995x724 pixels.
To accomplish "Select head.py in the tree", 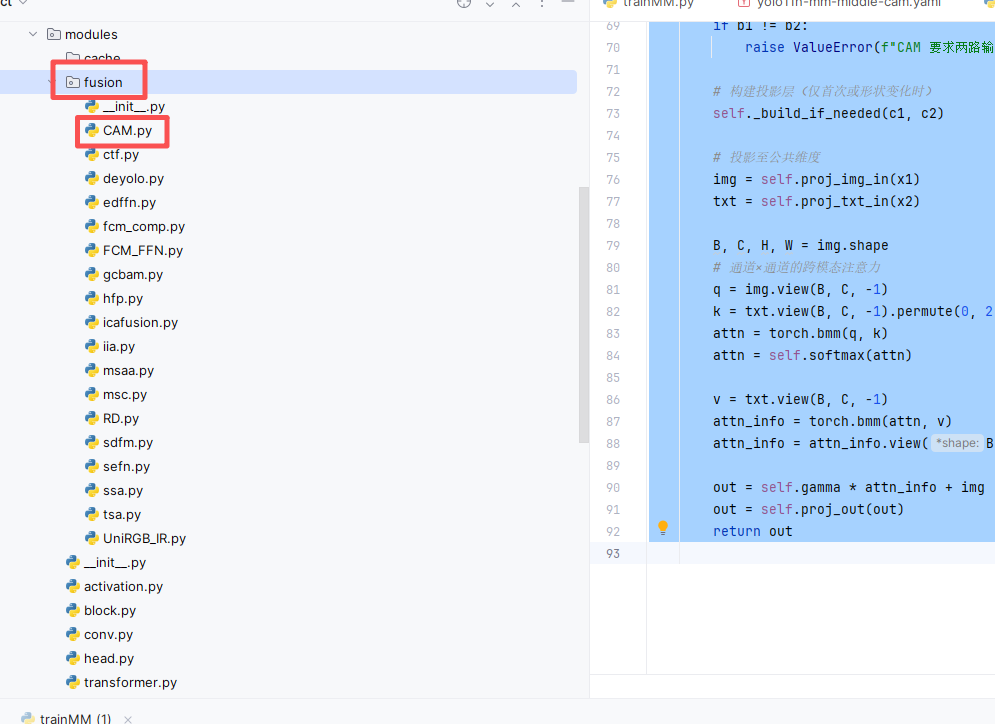I will 109,659.
